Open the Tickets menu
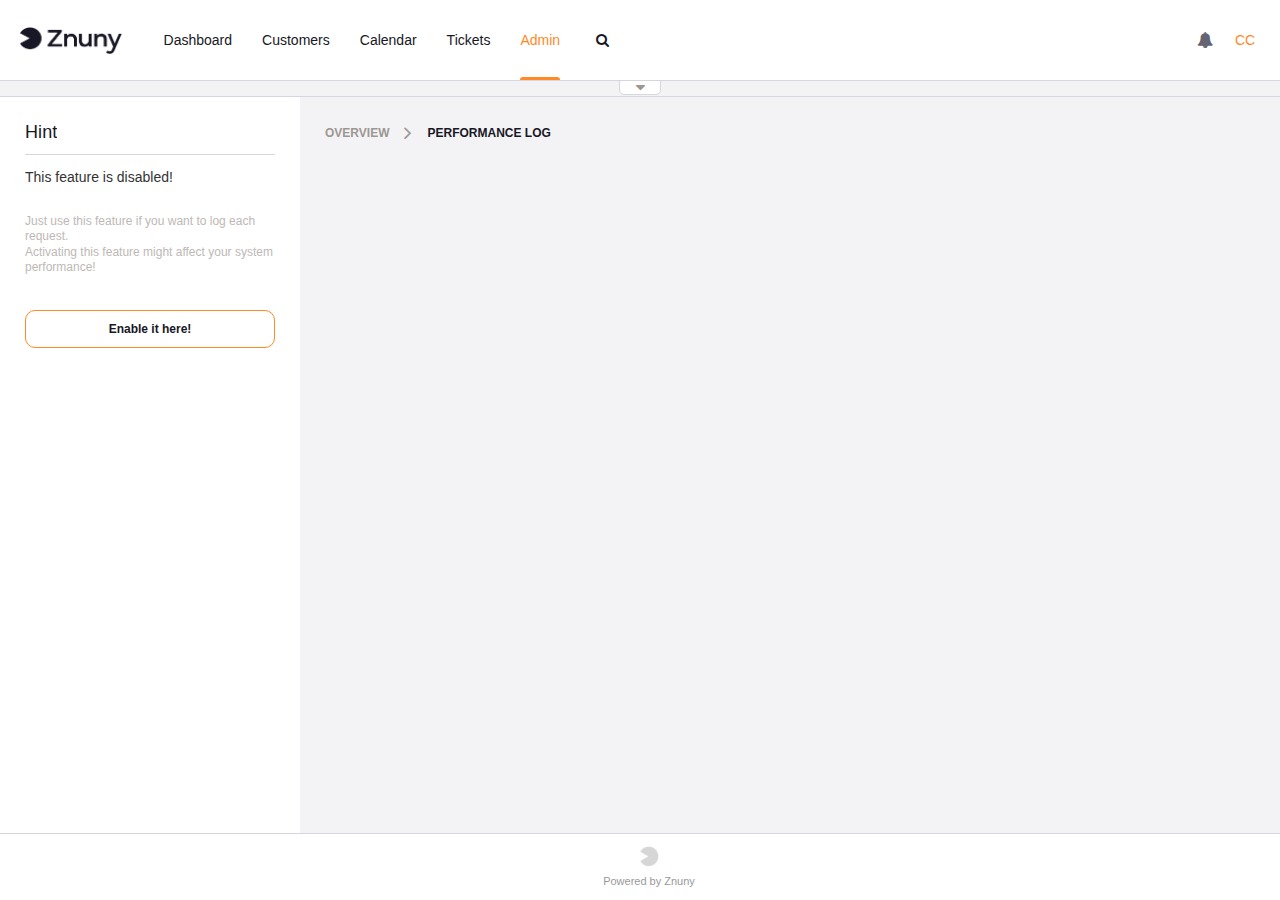1280x900 pixels. click(x=468, y=40)
